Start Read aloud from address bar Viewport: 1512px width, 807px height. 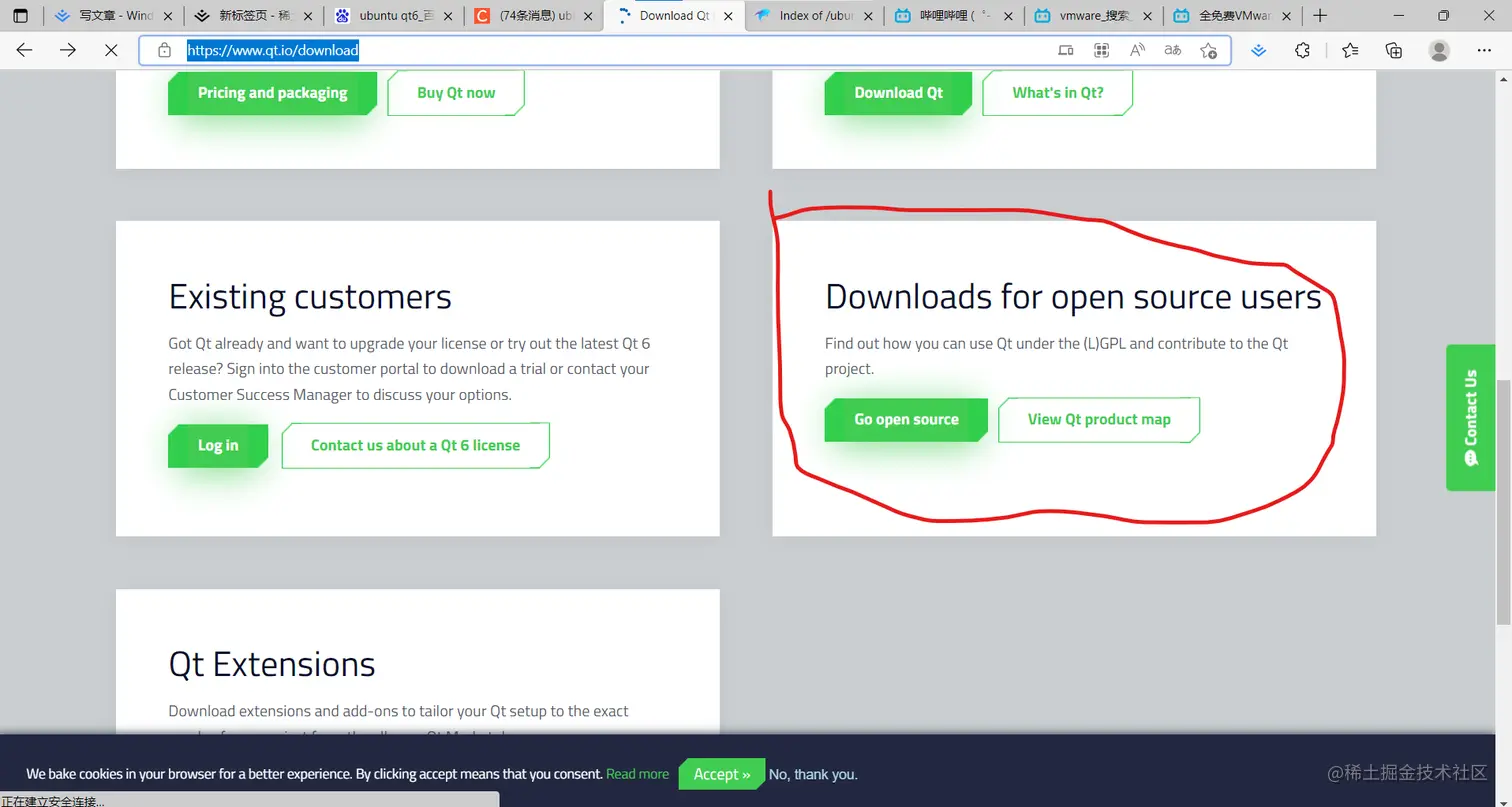[1137, 50]
